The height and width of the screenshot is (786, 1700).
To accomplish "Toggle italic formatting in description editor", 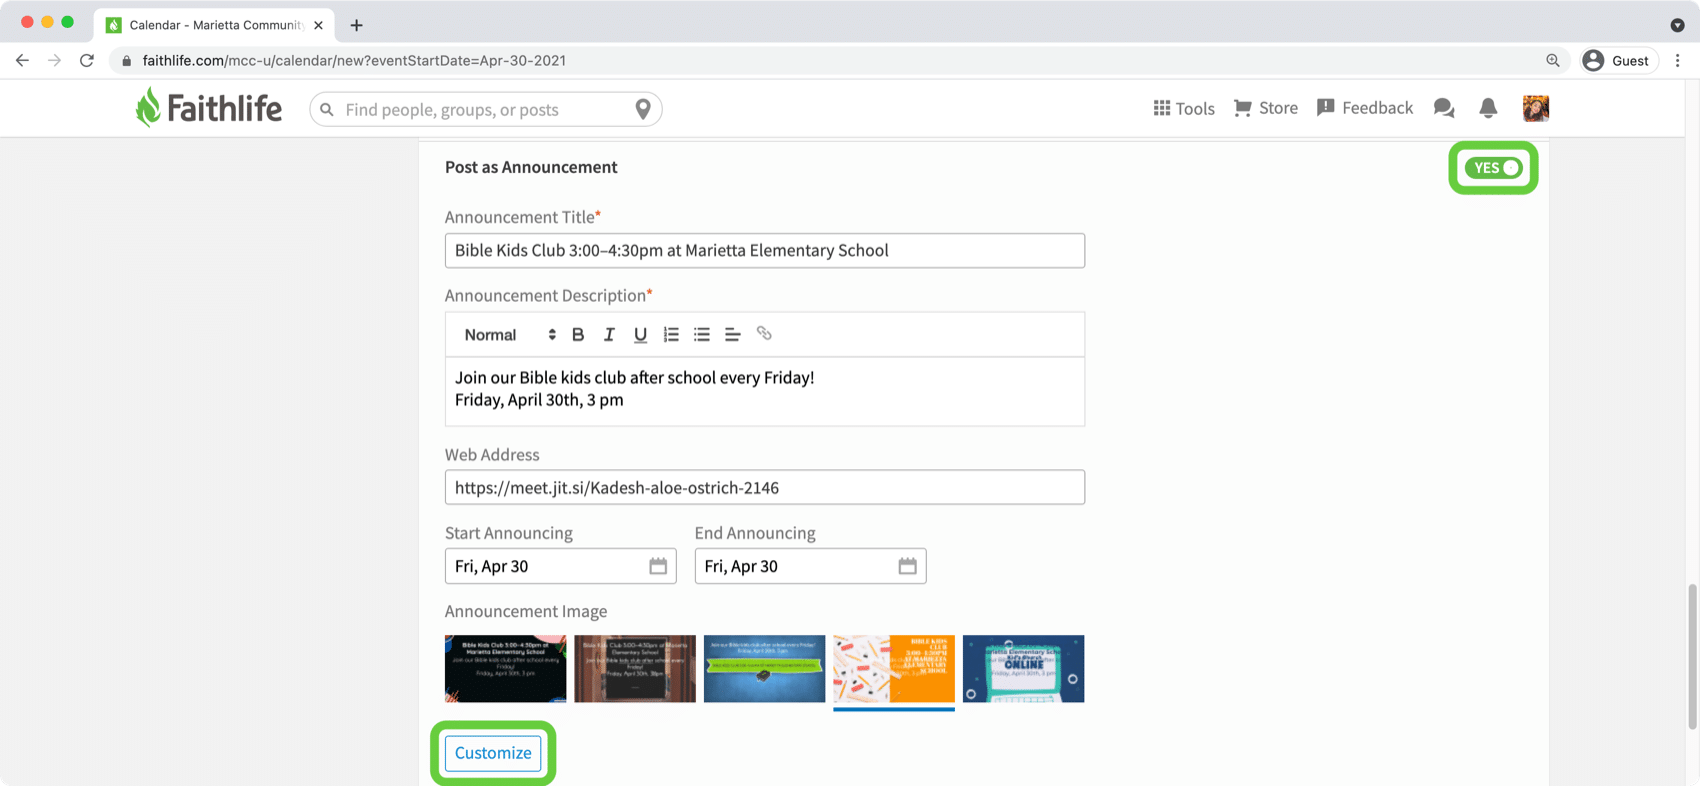I will 609,335.
